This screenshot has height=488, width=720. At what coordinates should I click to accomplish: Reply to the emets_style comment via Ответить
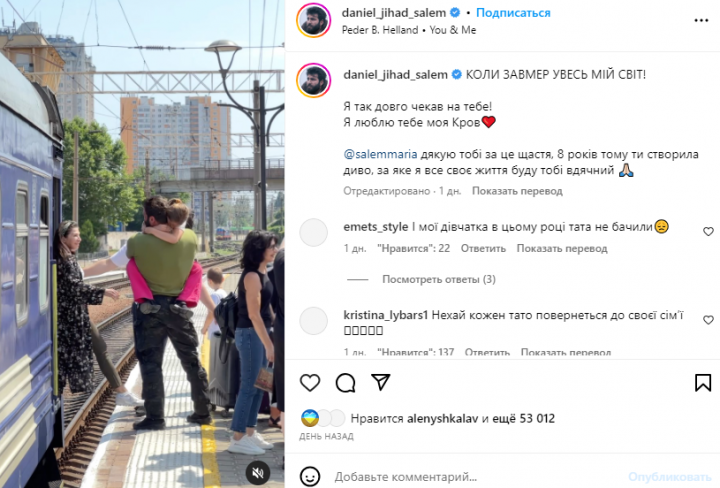click(x=483, y=248)
